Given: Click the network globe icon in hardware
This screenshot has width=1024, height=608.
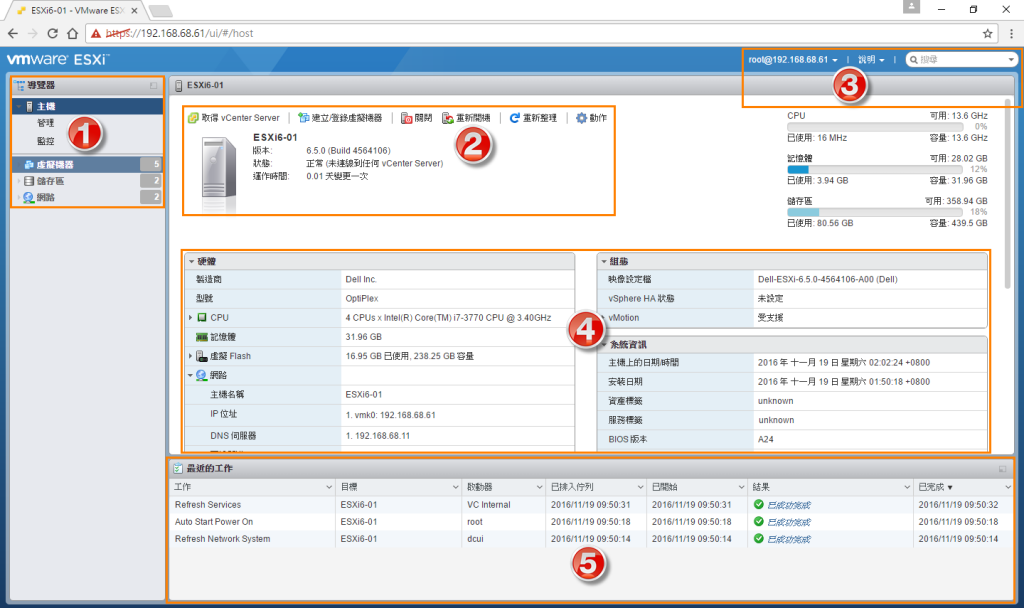Looking at the screenshot, I should pos(201,375).
